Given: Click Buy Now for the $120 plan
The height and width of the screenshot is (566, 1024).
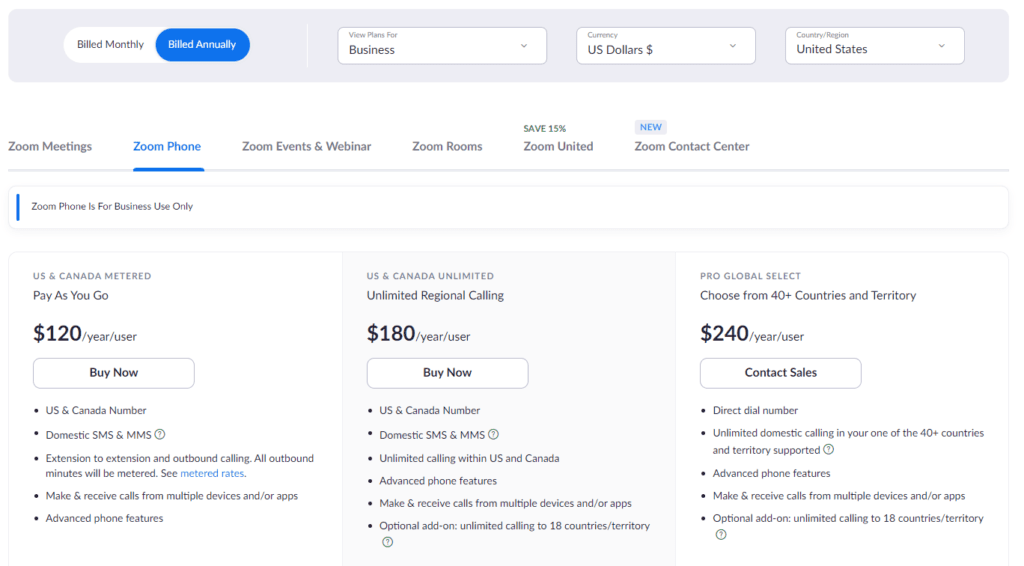Looking at the screenshot, I should click(x=114, y=373).
